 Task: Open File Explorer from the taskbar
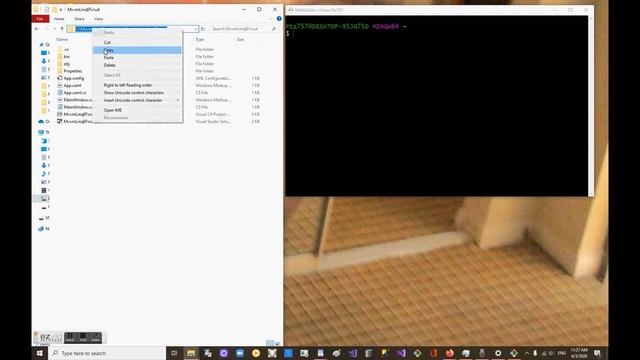click(191, 353)
